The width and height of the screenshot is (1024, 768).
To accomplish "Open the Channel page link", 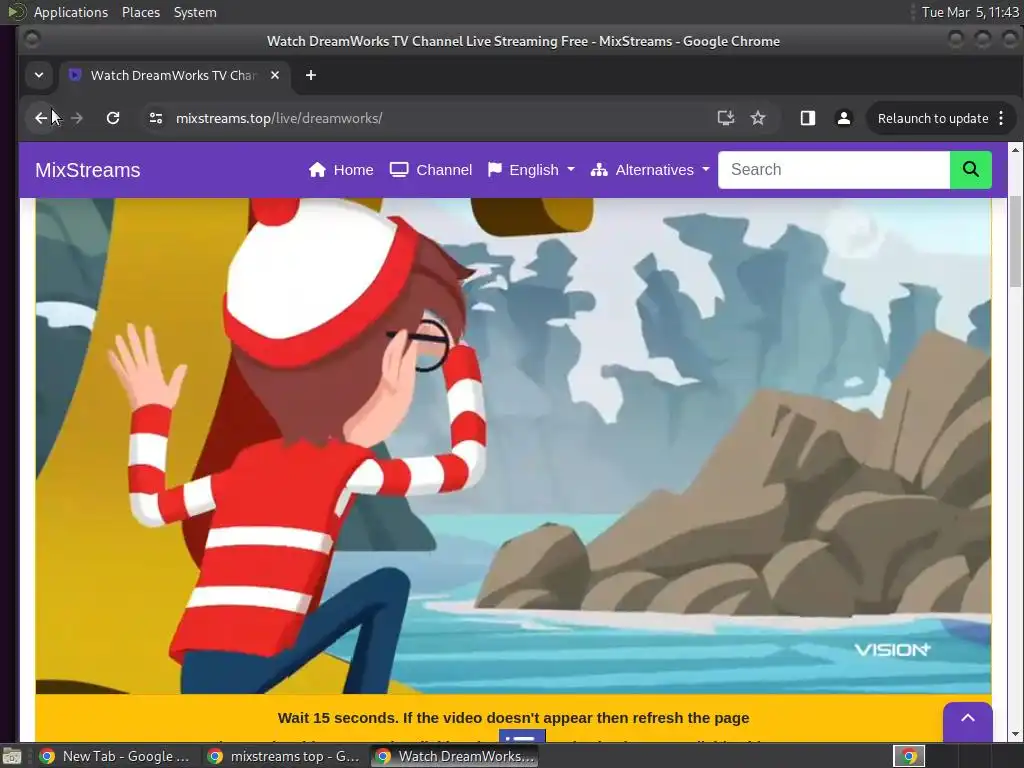I will click(x=431, y=170).
